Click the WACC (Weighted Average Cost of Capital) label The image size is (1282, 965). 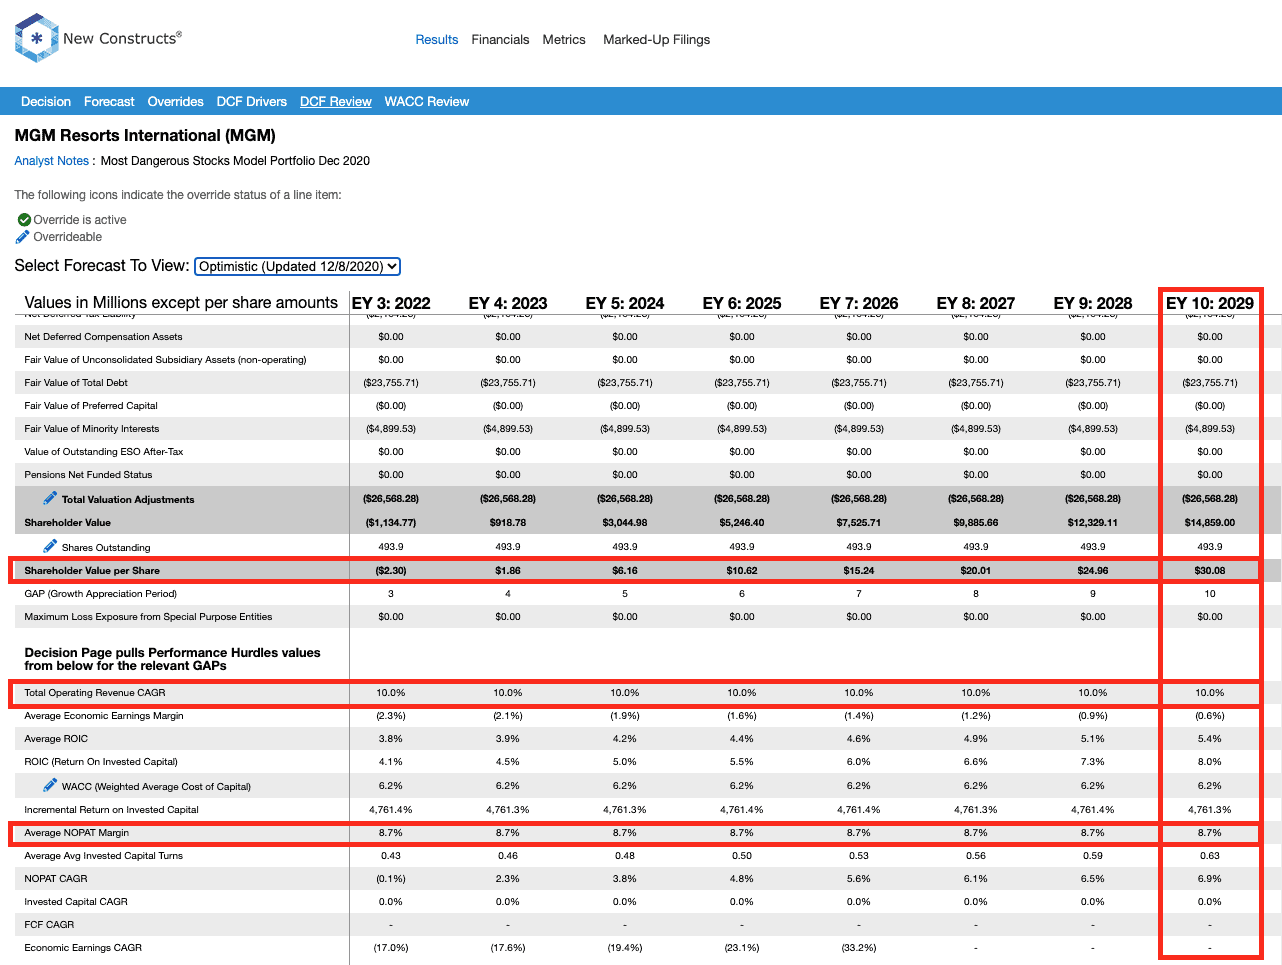(156, 787)
